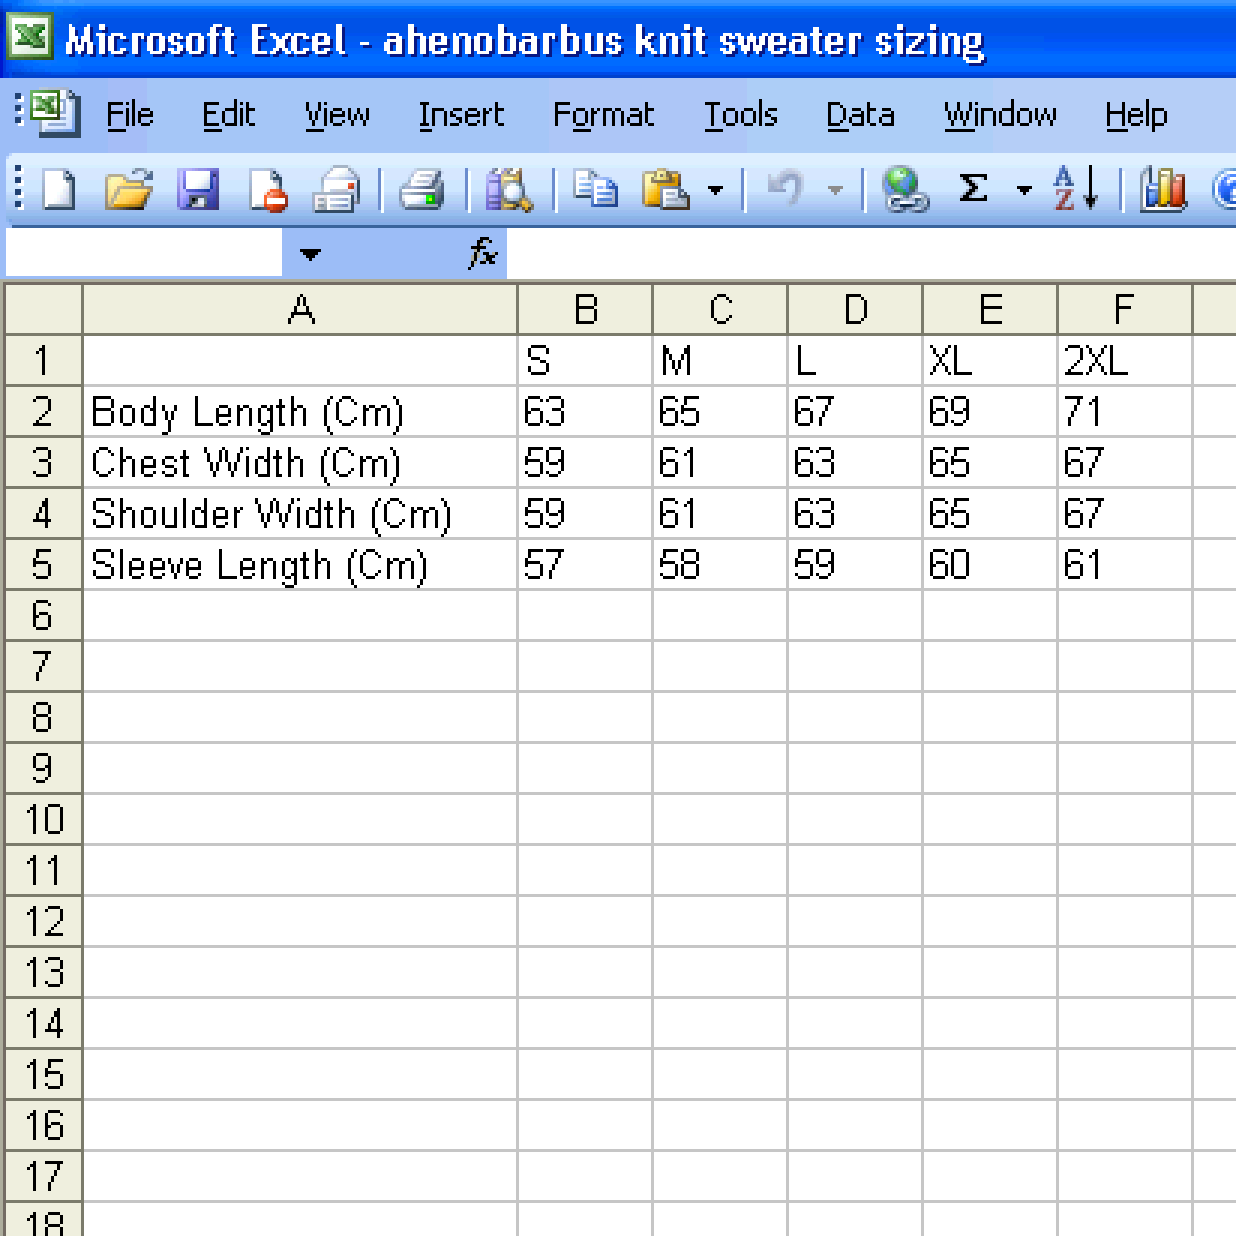The height and width of the screenshot is (1236, 1236).
Task: Click the fx Insert Function button
Action: tap(483, 254)
